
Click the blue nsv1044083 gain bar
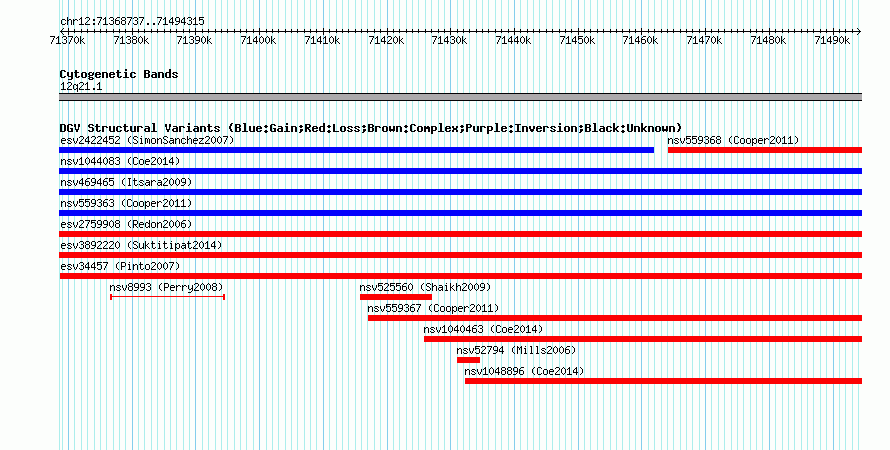460,171
